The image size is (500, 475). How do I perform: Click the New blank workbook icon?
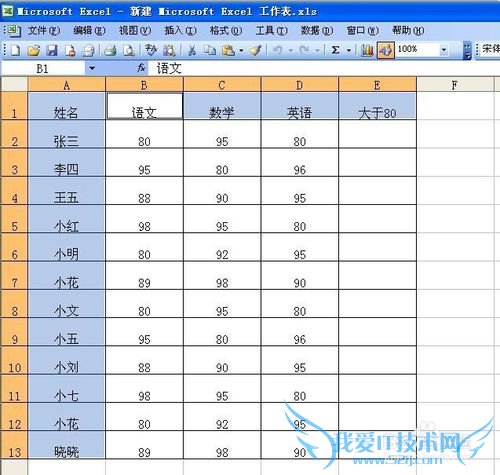[15, 50]
